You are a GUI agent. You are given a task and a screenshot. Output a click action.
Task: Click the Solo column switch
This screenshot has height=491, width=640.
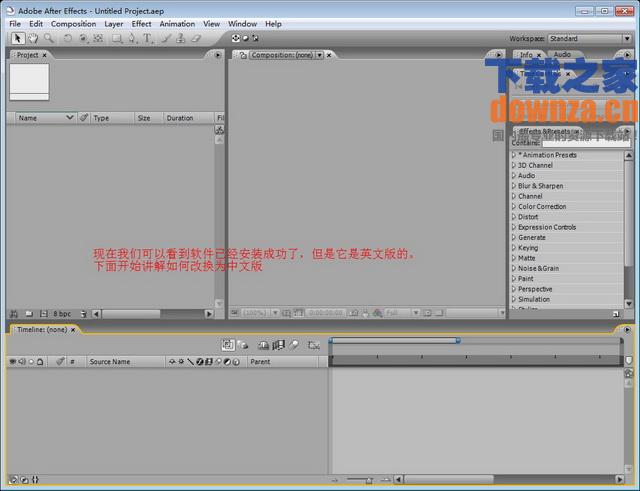pos(31,362)
